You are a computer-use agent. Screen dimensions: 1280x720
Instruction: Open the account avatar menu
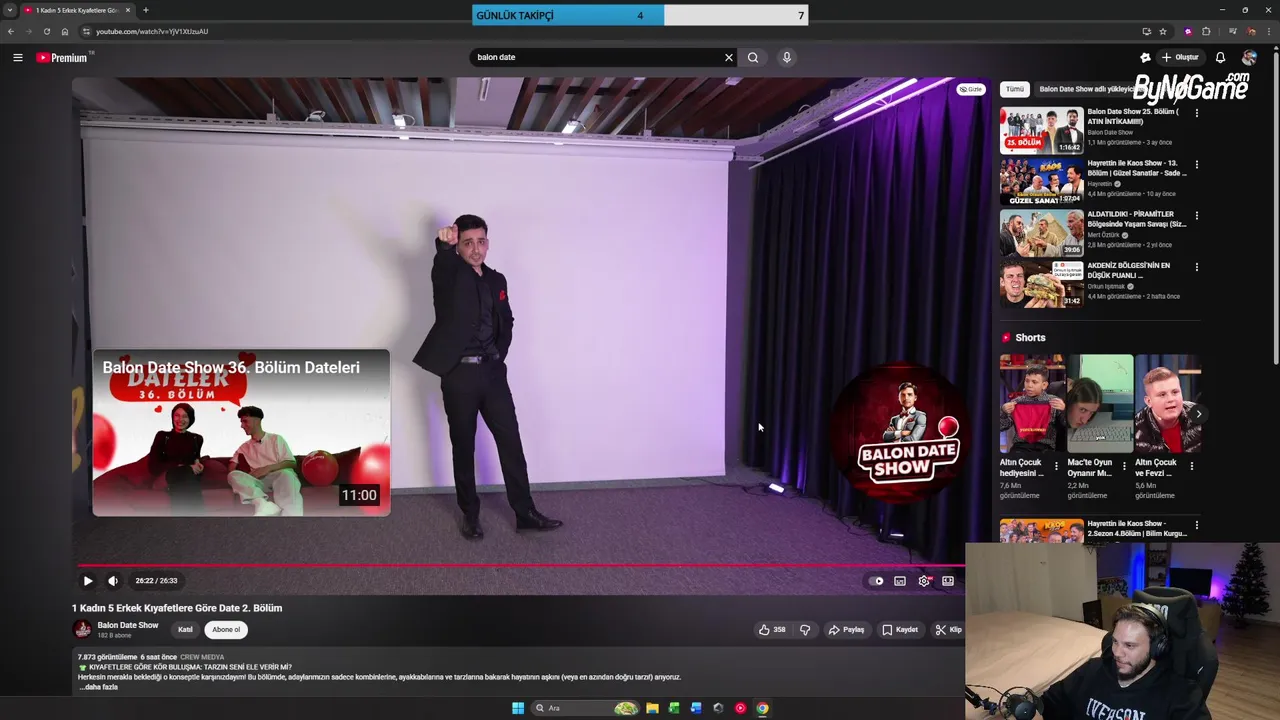coord(1249,57)
